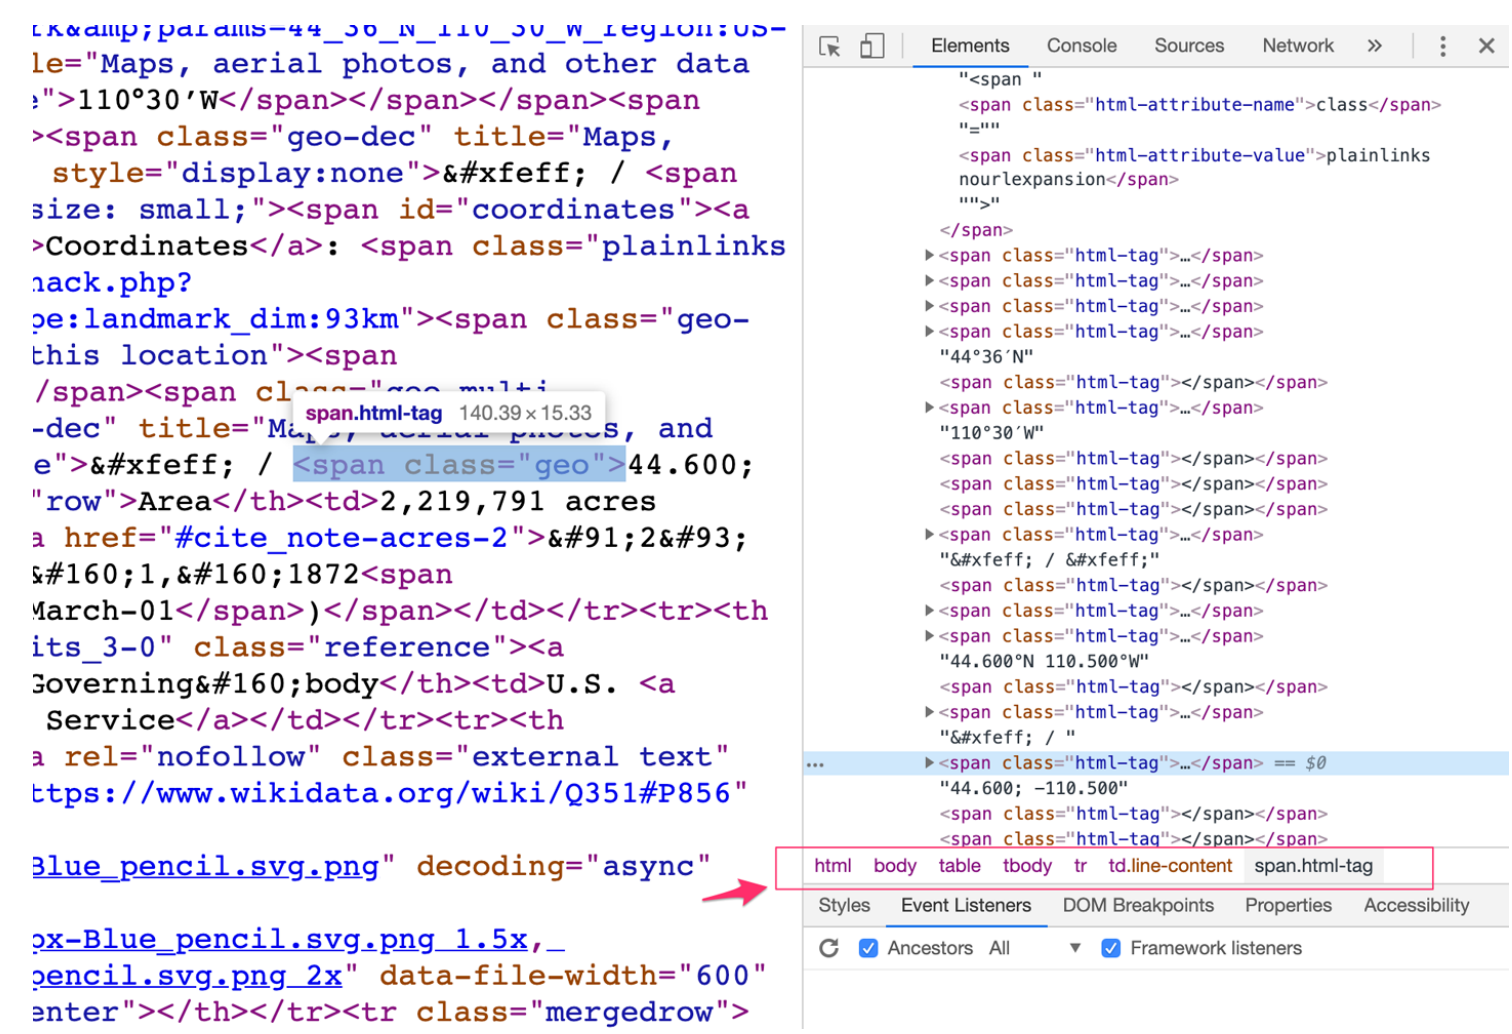Expand the span node directly above "110°30′W"

point(929,408)
